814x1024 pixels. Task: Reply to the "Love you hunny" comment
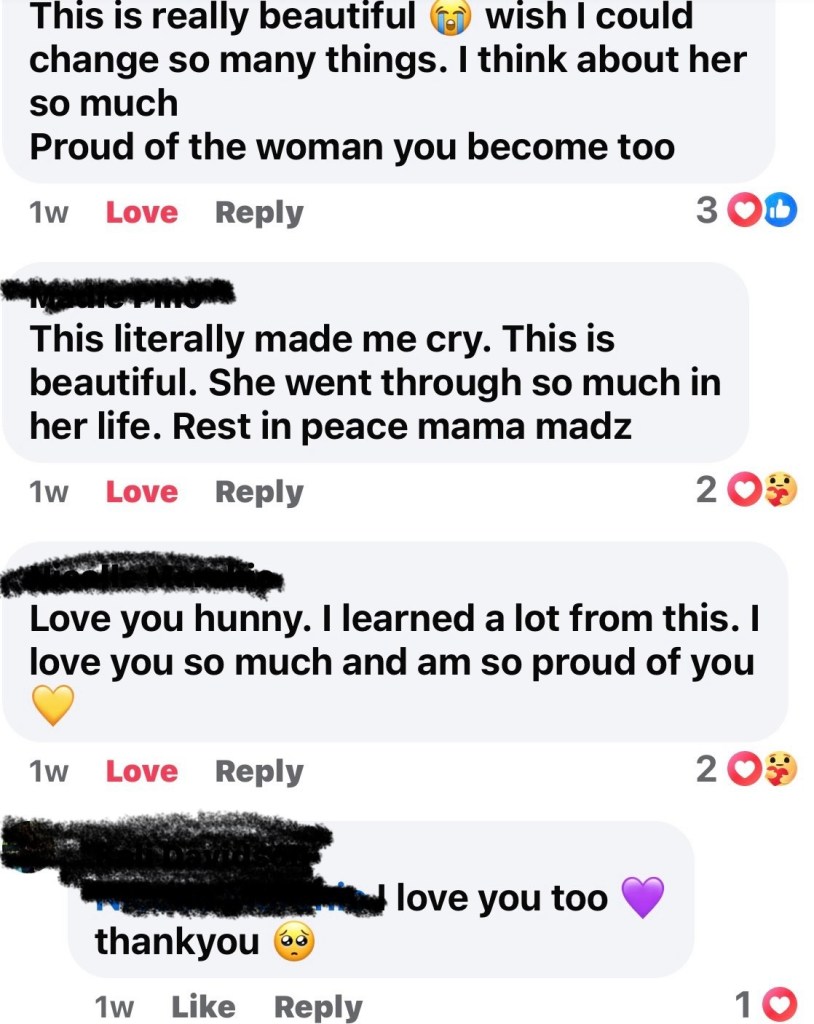259,772
